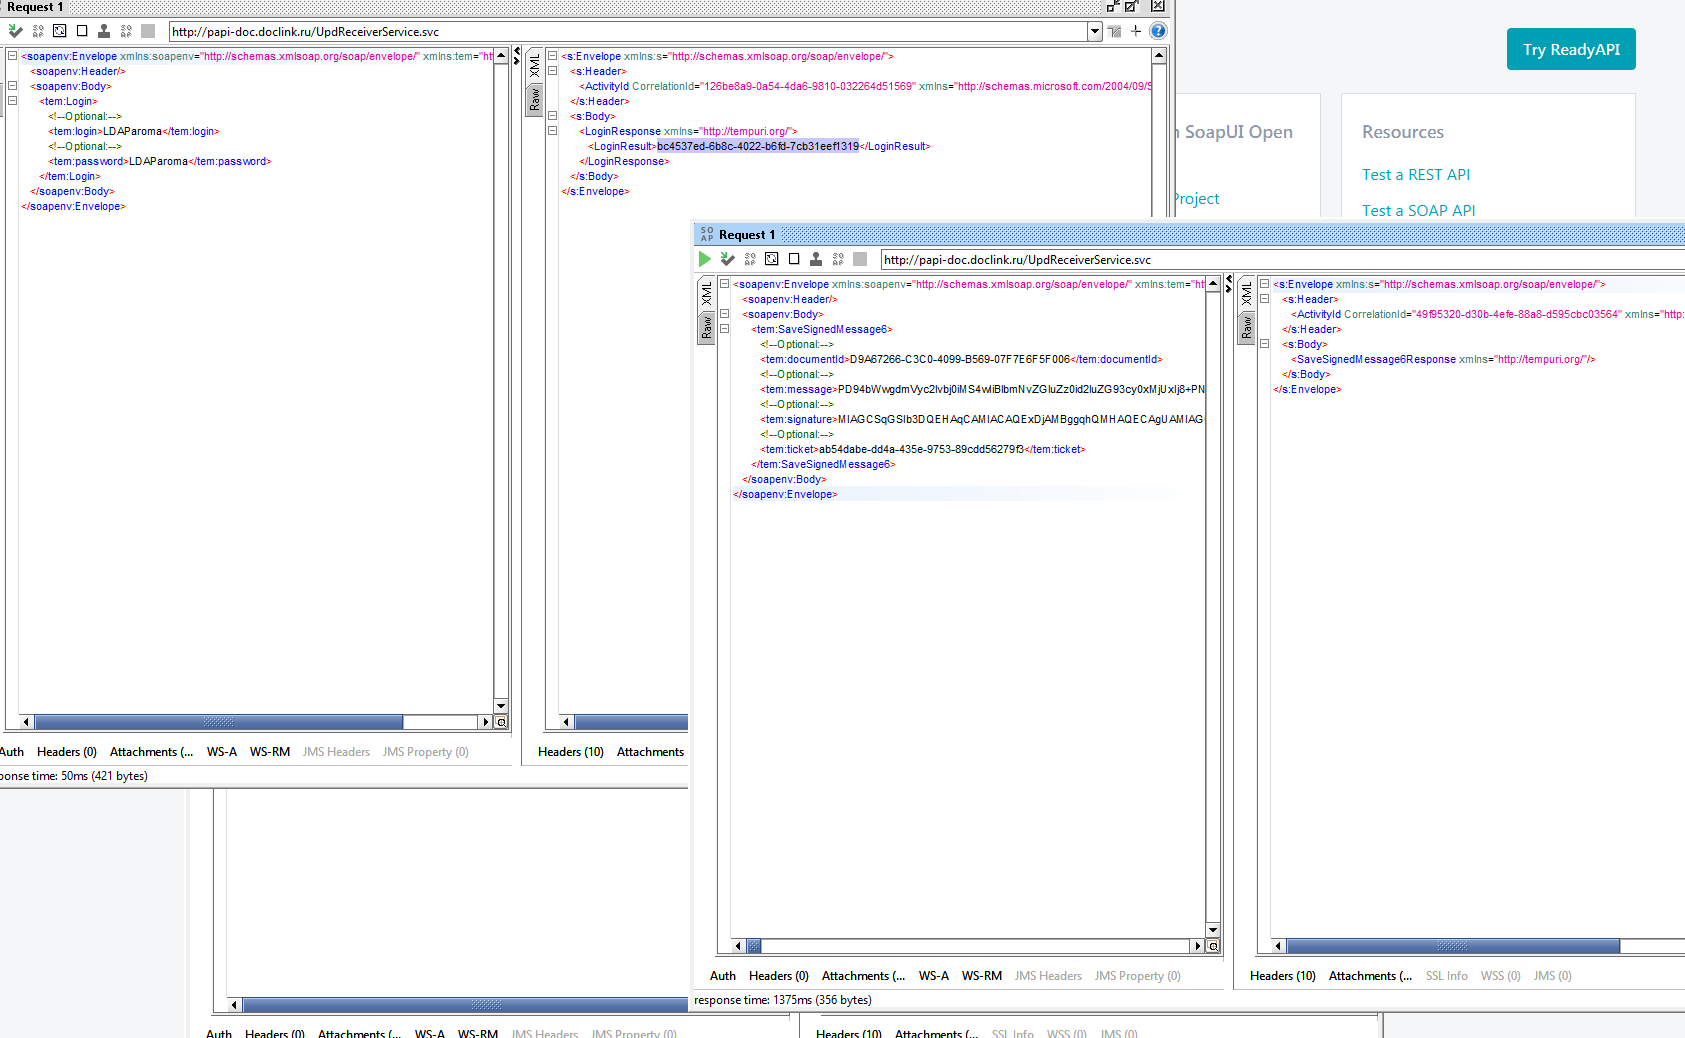Open Headers (10) tab under SaveSignedMessage6Response
Screen dimensions: 1685x1038
point(1283,976)
